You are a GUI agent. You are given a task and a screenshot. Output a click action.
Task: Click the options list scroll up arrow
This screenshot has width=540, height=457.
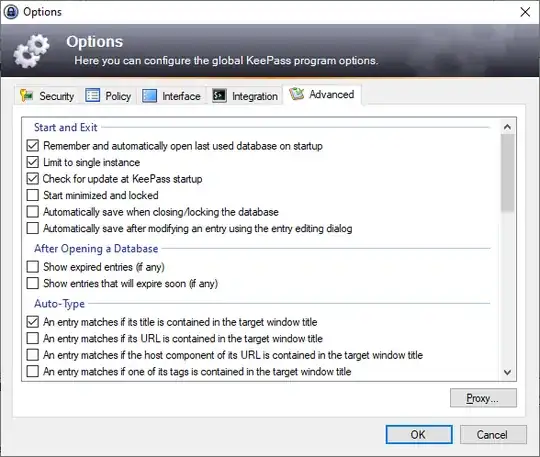coord(507,127)
